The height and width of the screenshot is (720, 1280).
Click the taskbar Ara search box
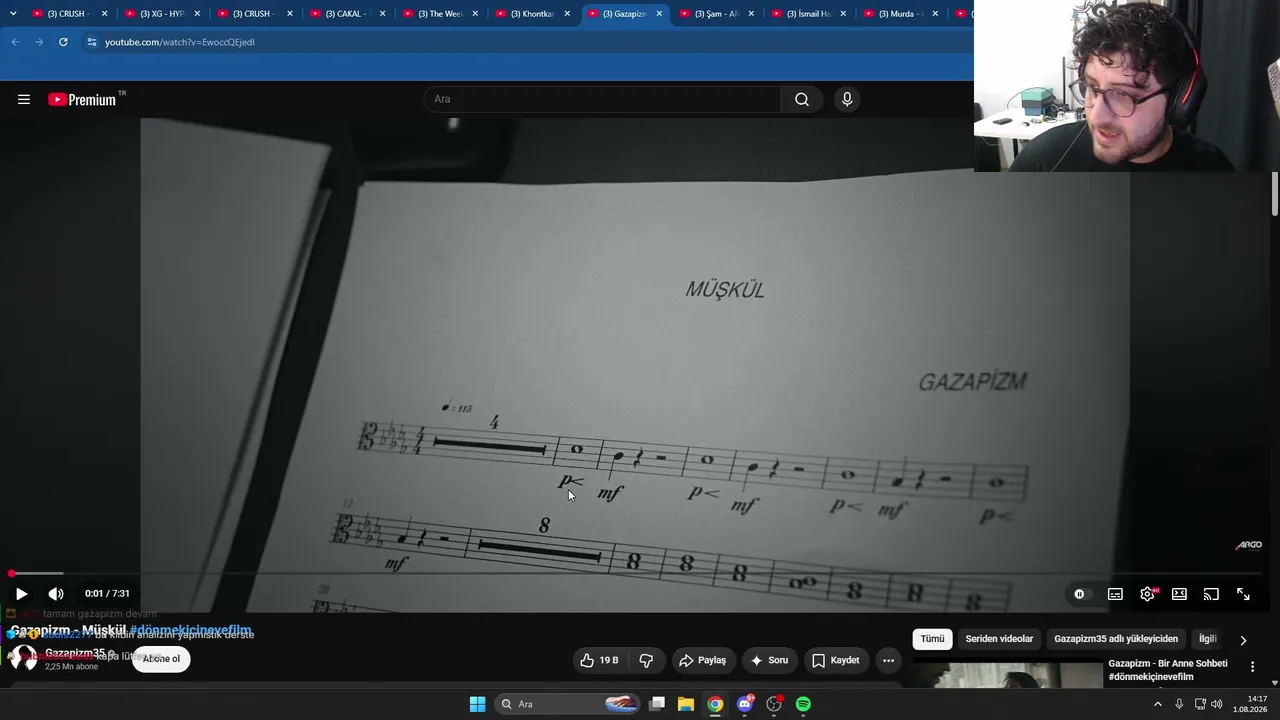(x=567, y=704)
